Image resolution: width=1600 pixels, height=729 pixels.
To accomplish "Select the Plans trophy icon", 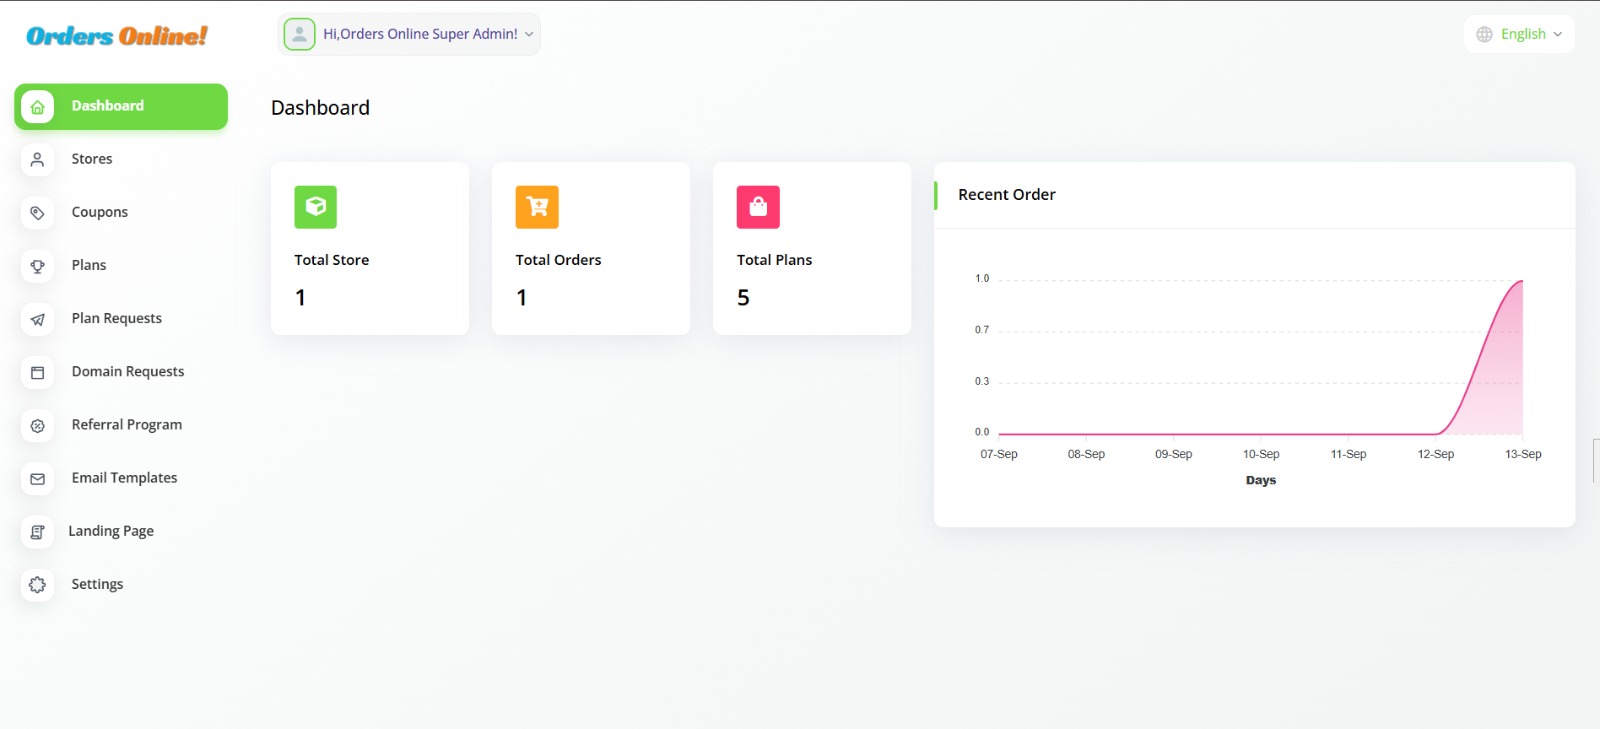I will [x=37, y=266].
